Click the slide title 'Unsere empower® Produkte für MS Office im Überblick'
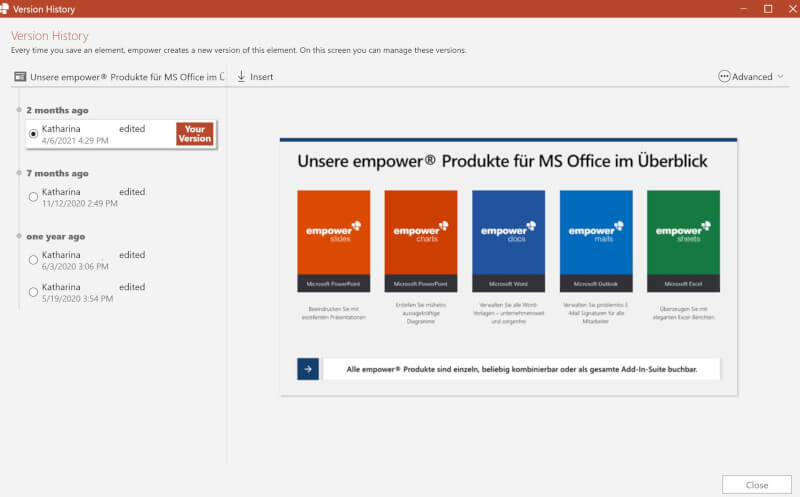Screen dimensions: 800x497 coord(502,161)
